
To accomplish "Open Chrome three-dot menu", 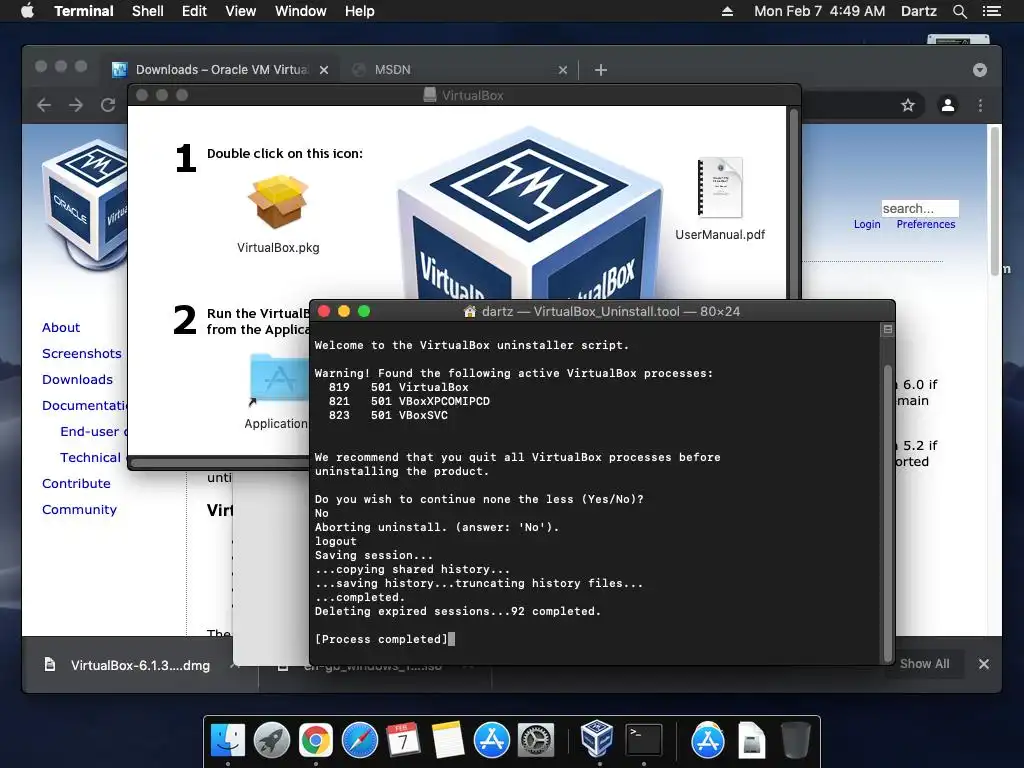I will click(980, 105).
